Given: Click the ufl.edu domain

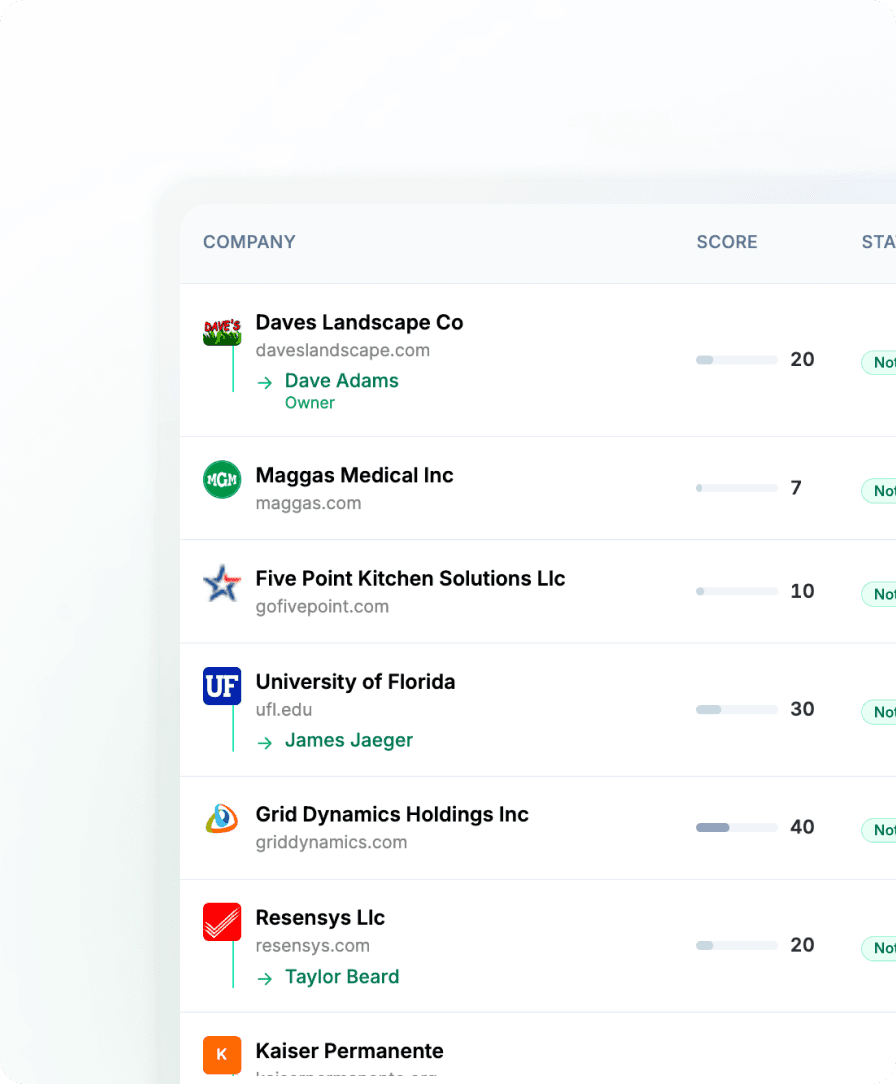Looking at the screenshot, I should [284, 710].
